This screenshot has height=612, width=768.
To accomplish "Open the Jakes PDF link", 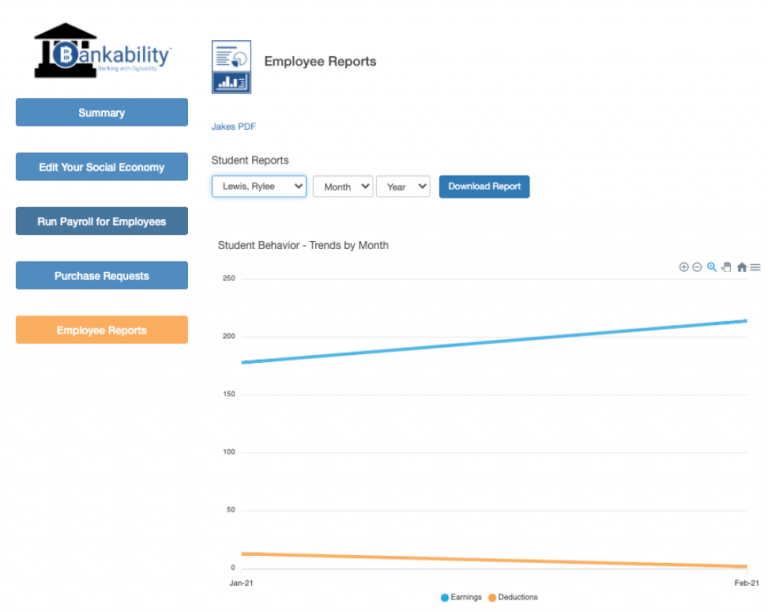I will tap(234, 127).
